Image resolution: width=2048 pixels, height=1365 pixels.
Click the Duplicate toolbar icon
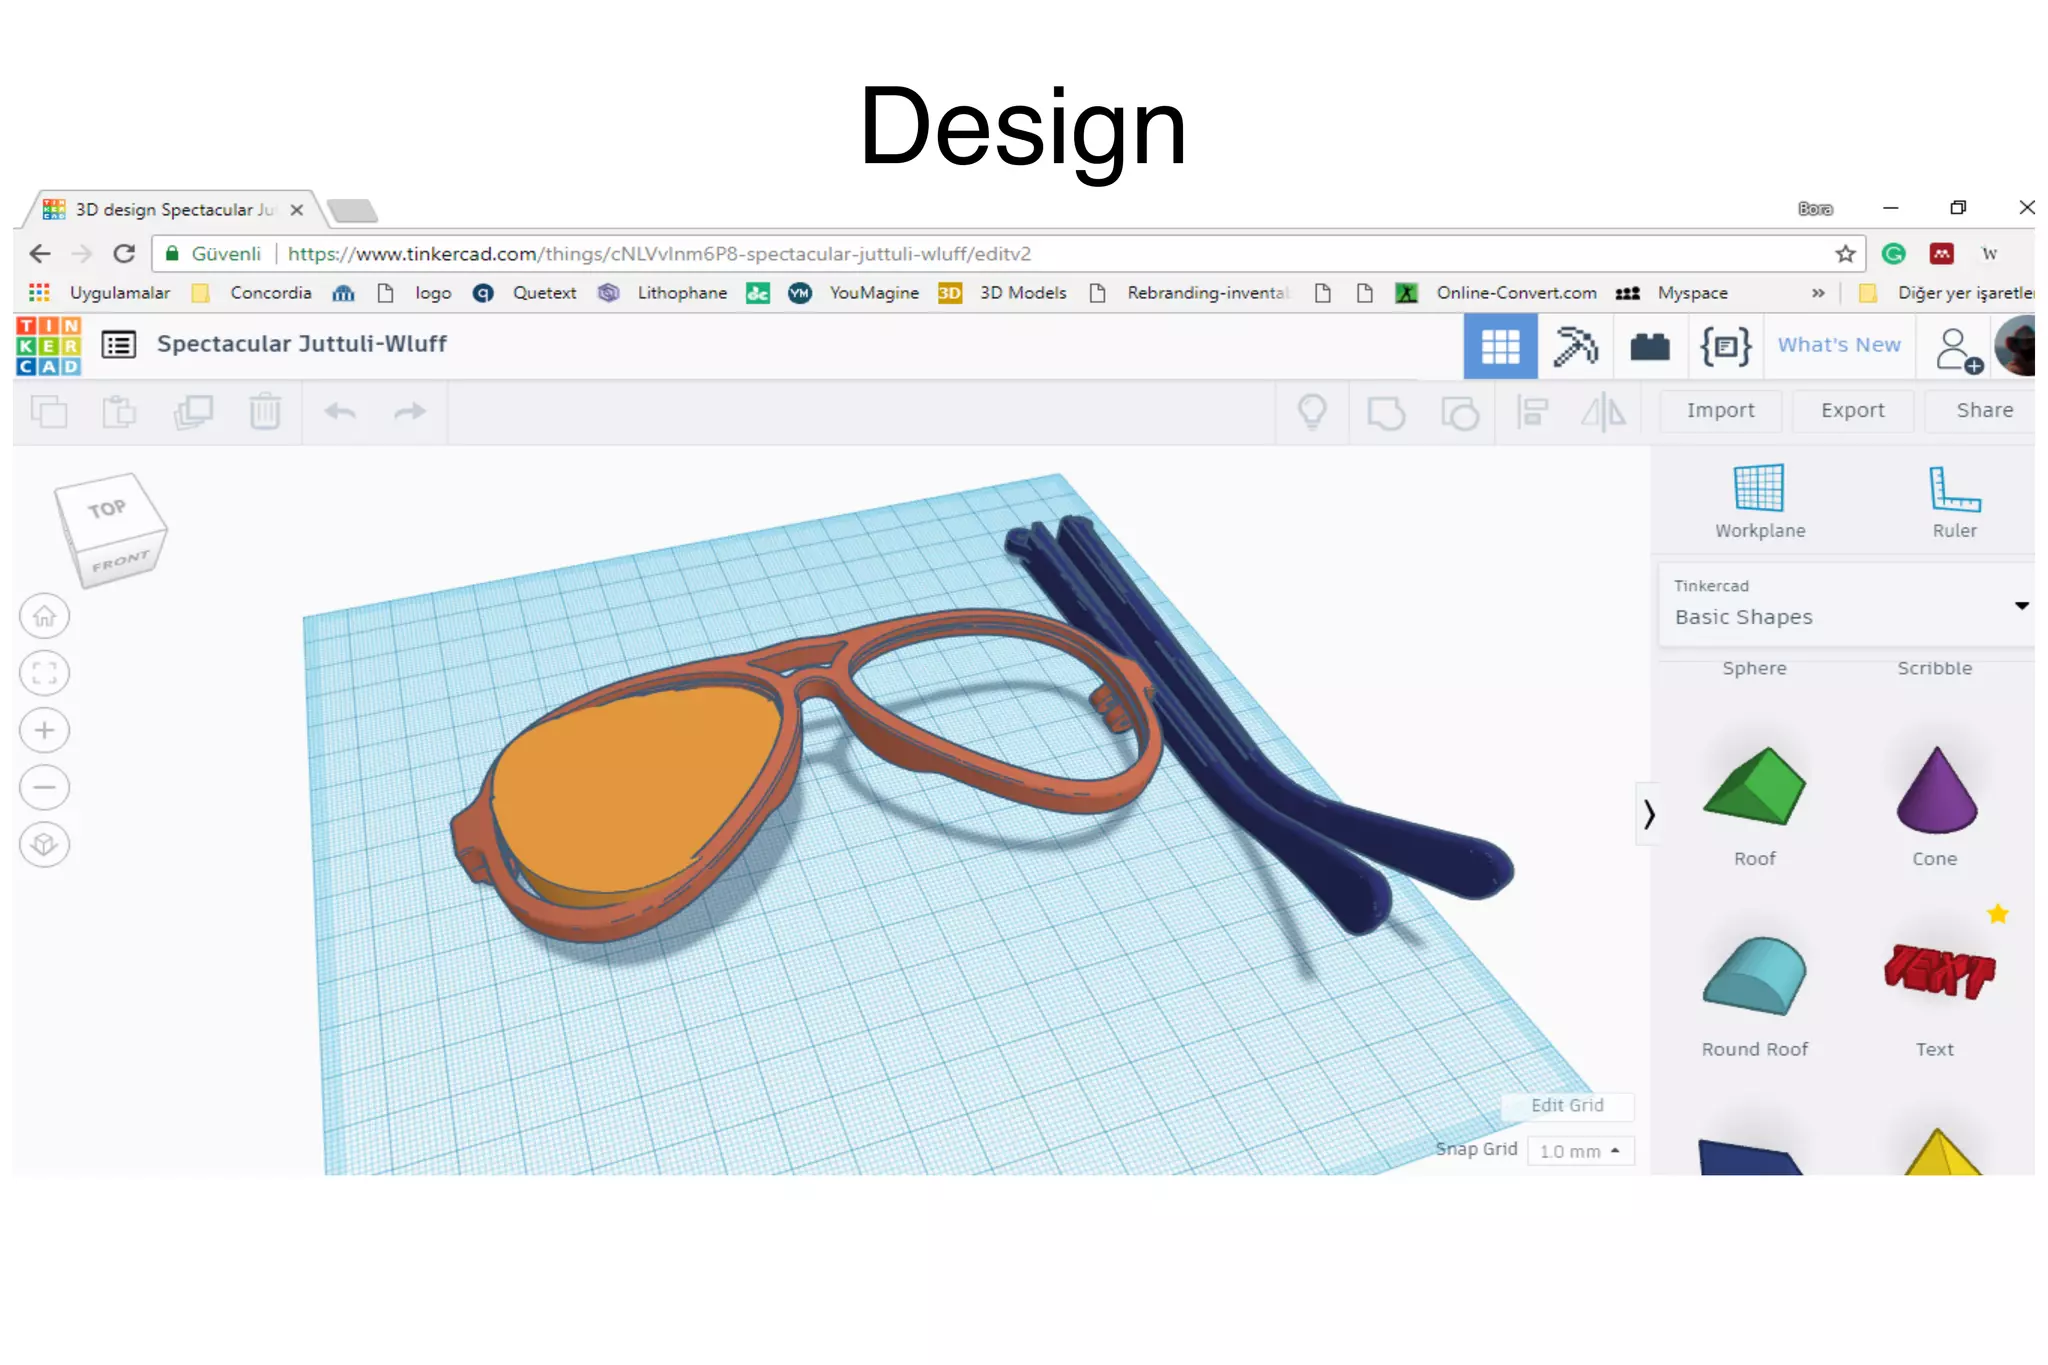193,411
